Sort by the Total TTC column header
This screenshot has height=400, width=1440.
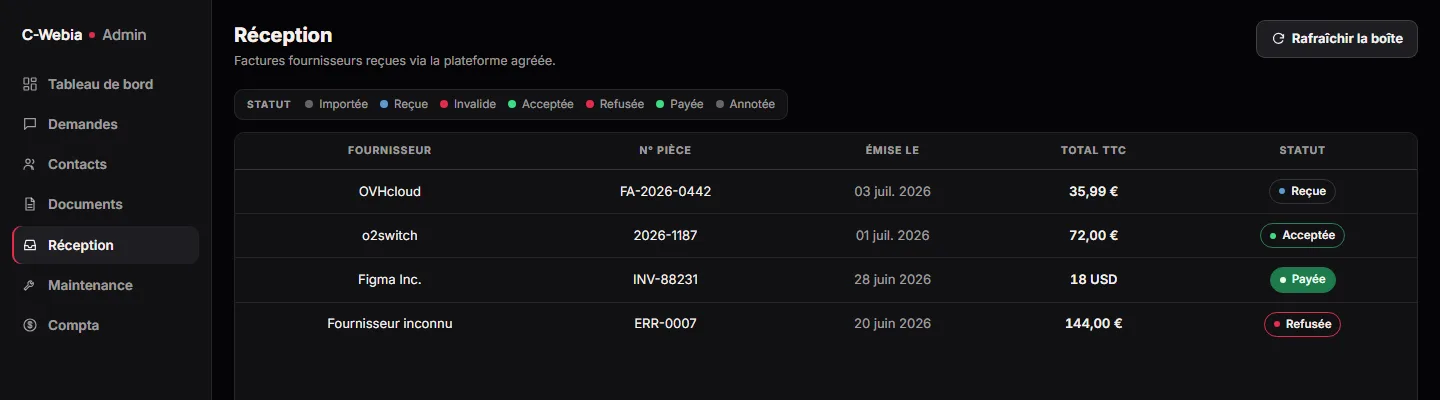[x=1093, y=150]
